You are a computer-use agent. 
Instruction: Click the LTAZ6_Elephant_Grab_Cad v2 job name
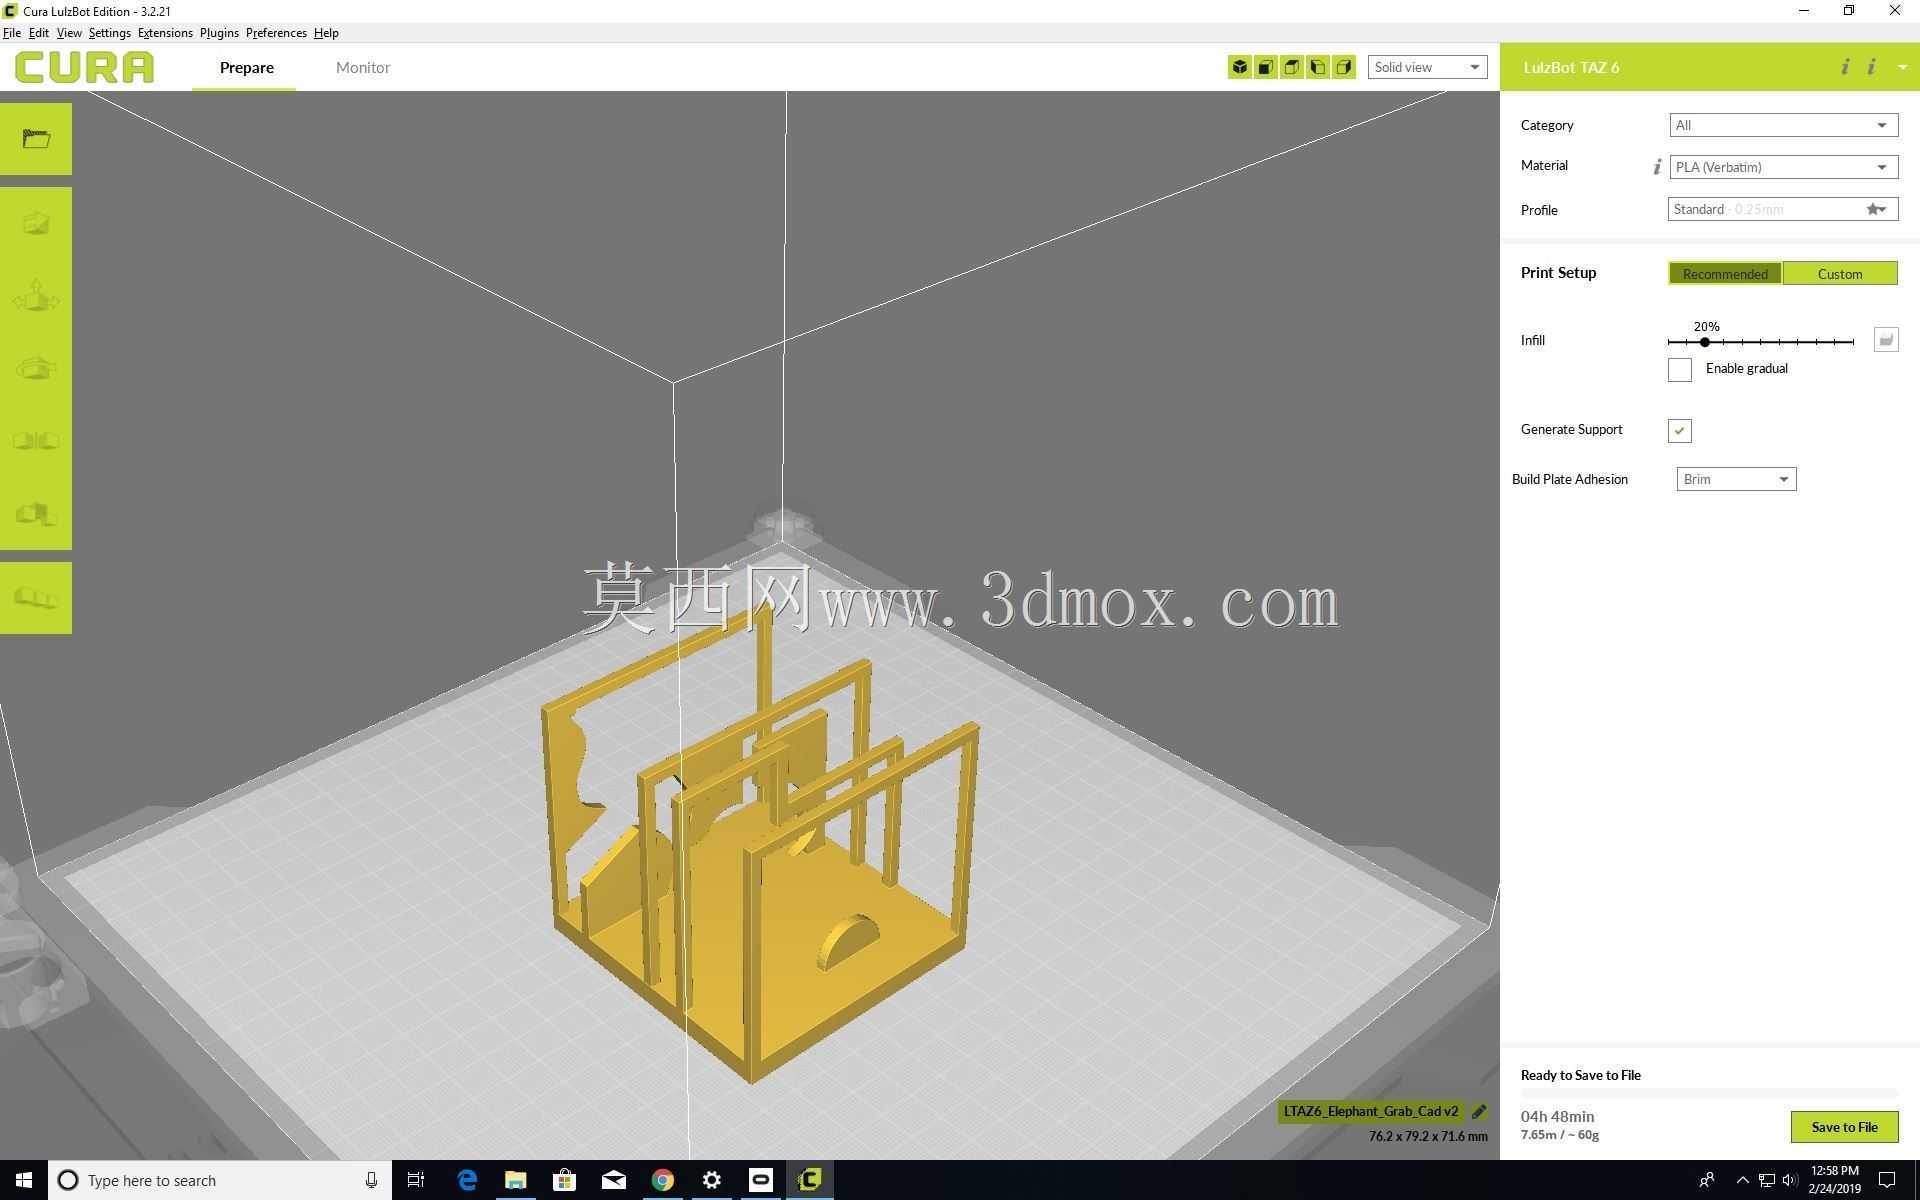pyautogui.click(x=1370, y=1111)
